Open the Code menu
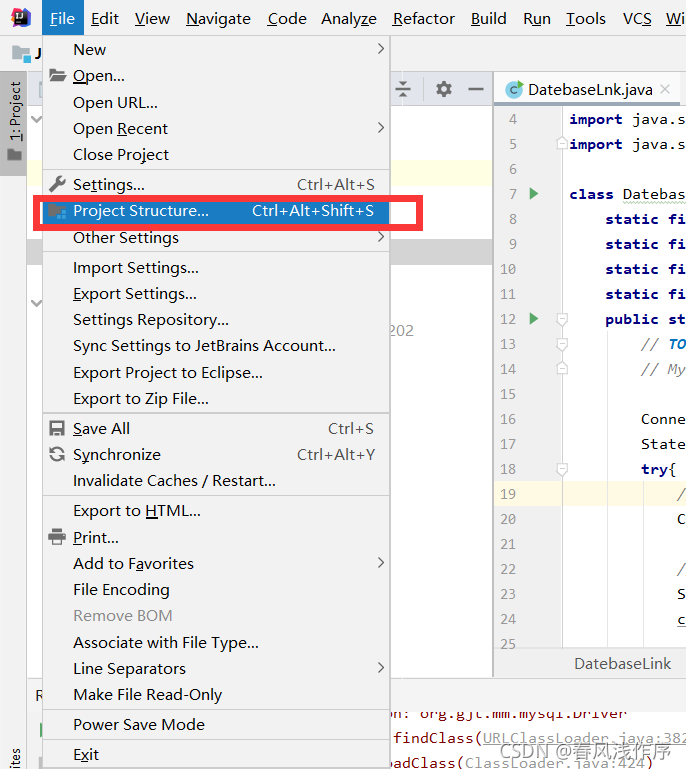Viewport: 686px width, 769px height. 287,19
